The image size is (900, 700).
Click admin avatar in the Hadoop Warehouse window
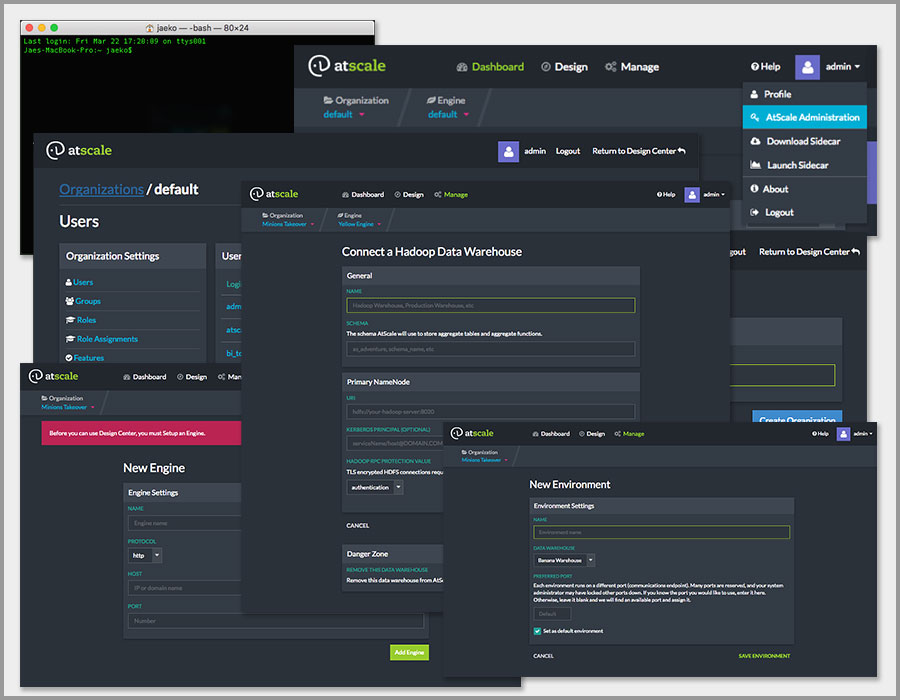[x=692, y=195]
